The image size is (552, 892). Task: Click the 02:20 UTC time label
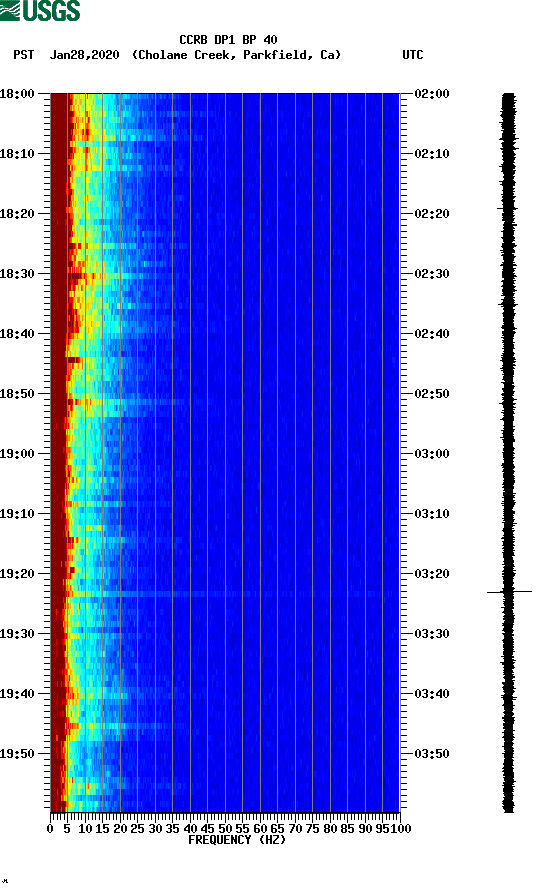pyautogui.click(x=432, y=214)
